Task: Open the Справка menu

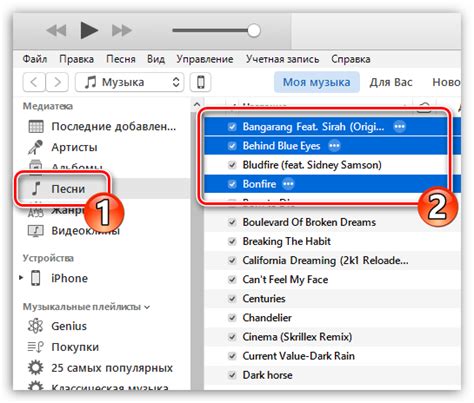Action: [x=351, y=59]
